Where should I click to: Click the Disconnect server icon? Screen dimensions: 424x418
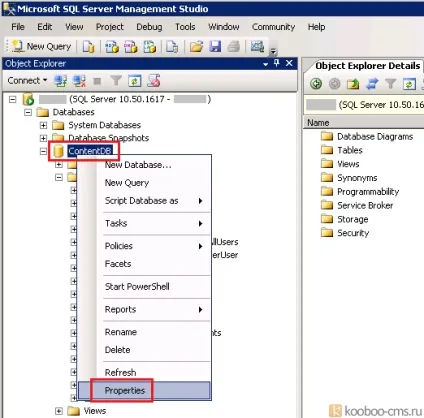pyautogui.click(x=79, y=81)
